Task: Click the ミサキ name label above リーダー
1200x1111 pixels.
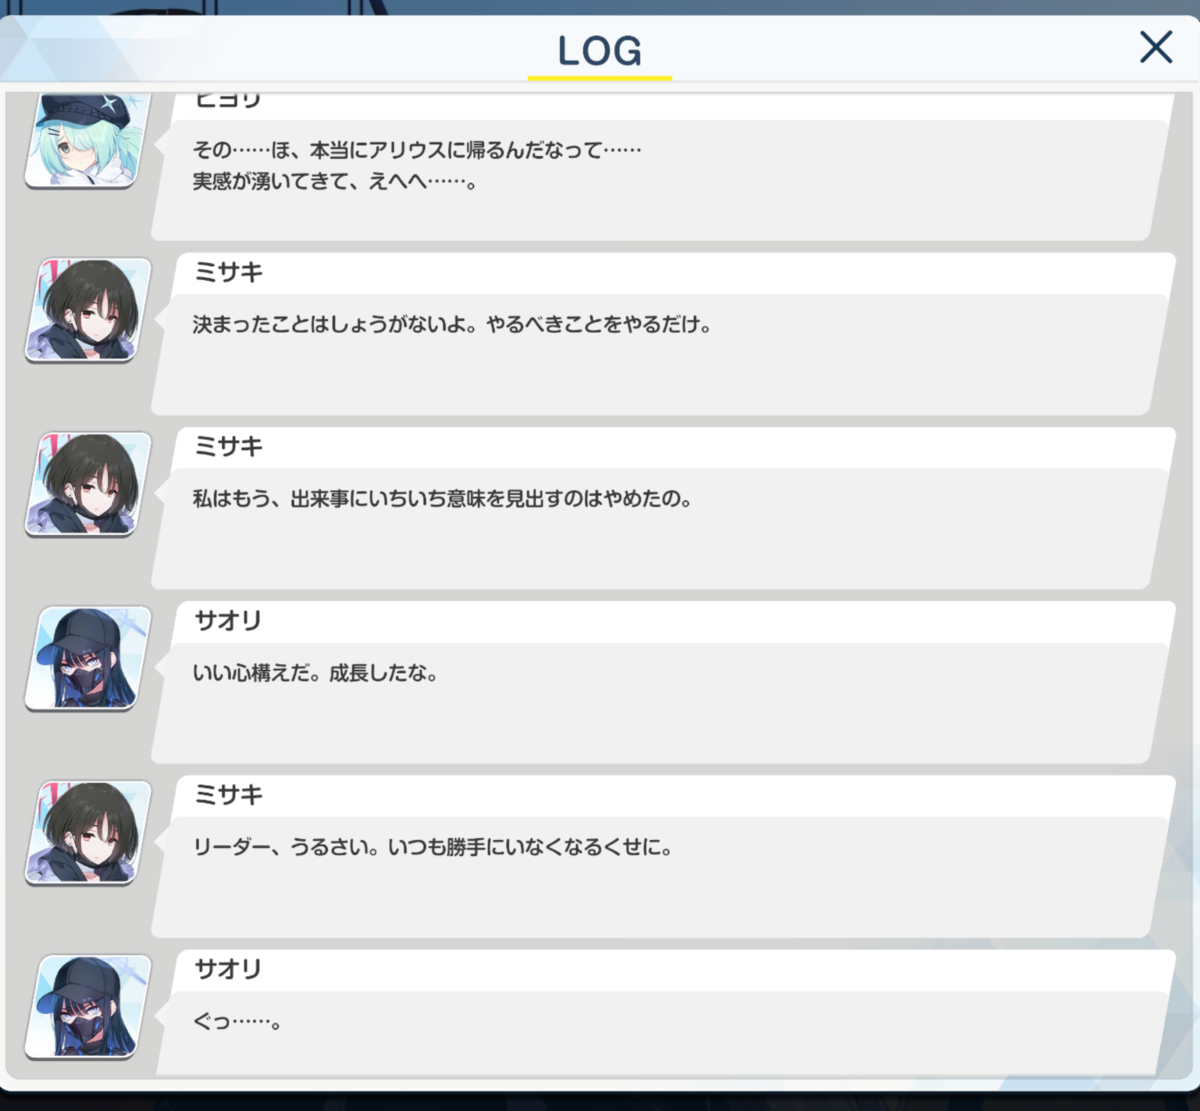Action: (228, 795)
